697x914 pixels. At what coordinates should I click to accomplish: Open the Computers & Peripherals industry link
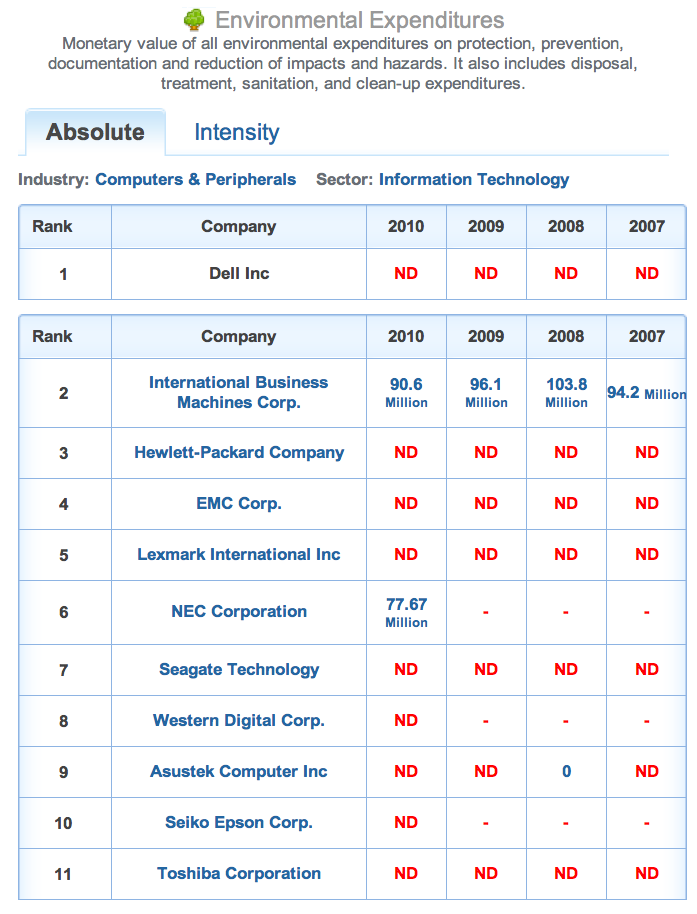point(195,180)
